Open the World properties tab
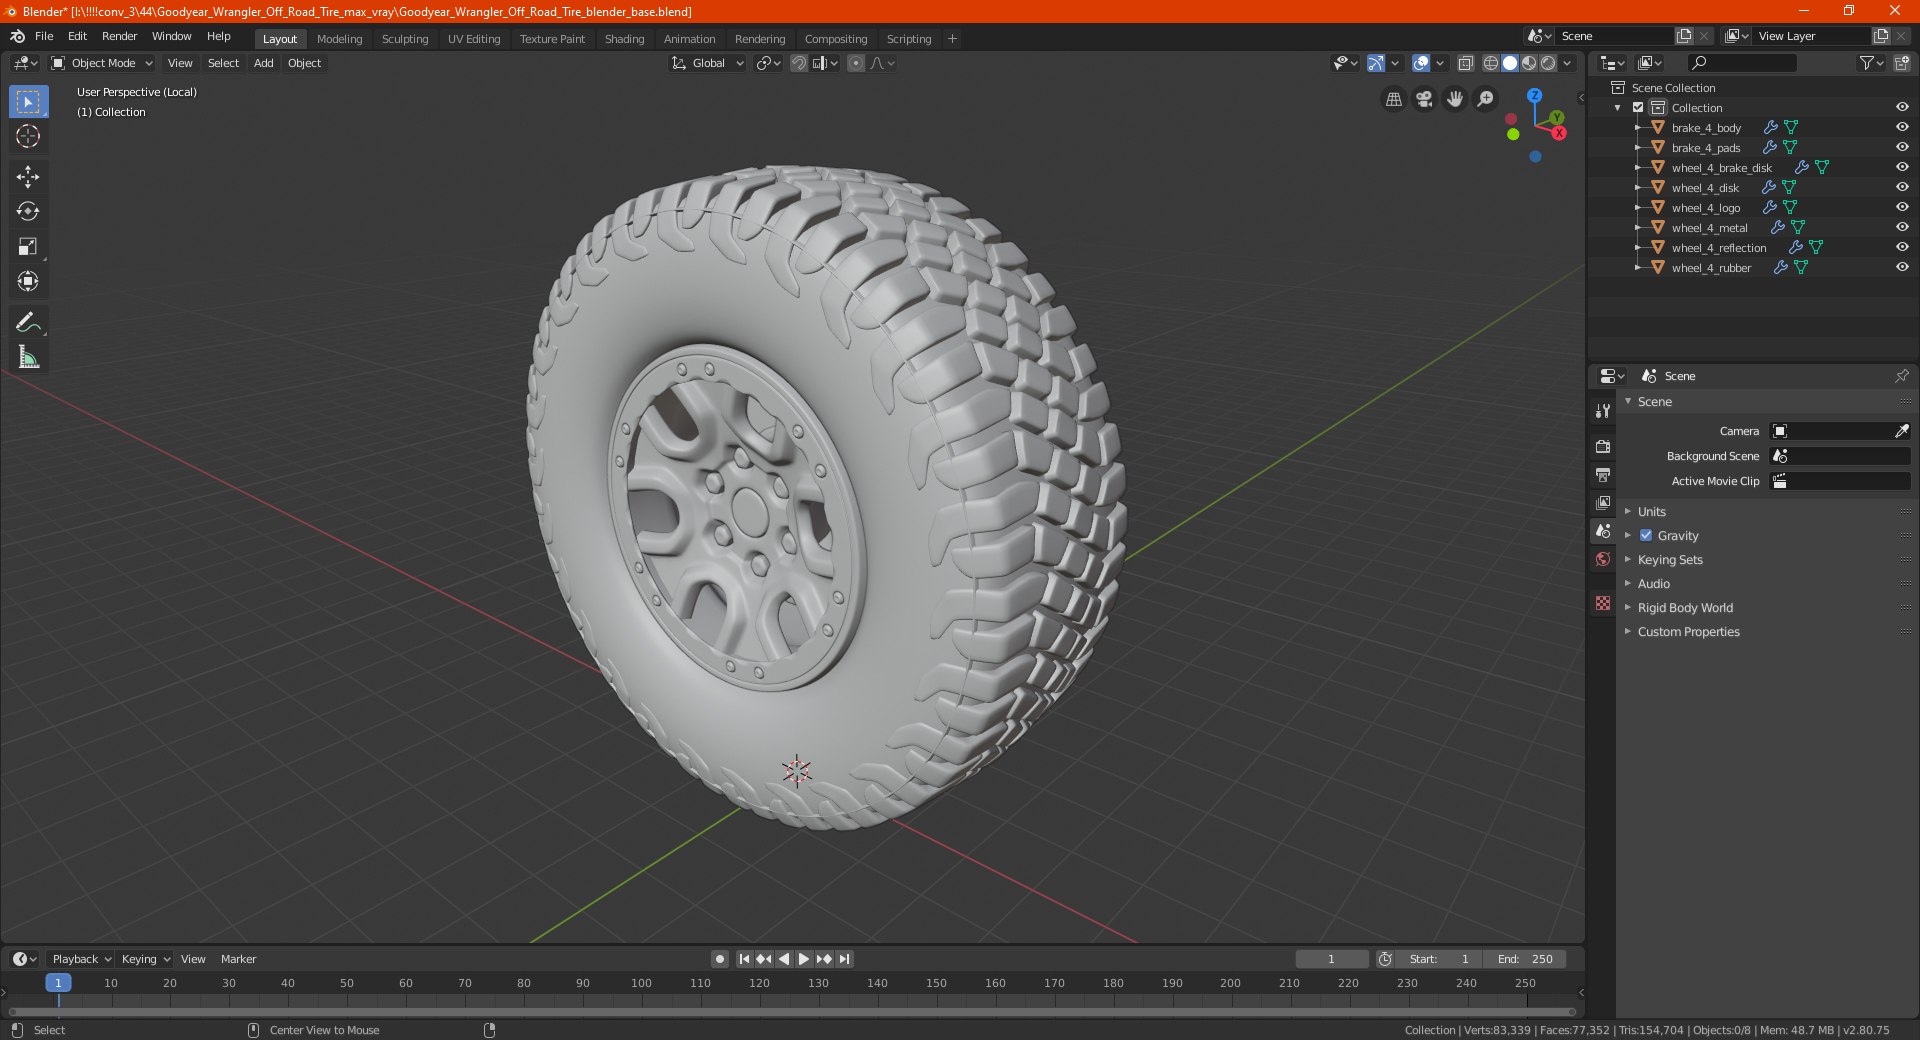 click(1603, 559)
